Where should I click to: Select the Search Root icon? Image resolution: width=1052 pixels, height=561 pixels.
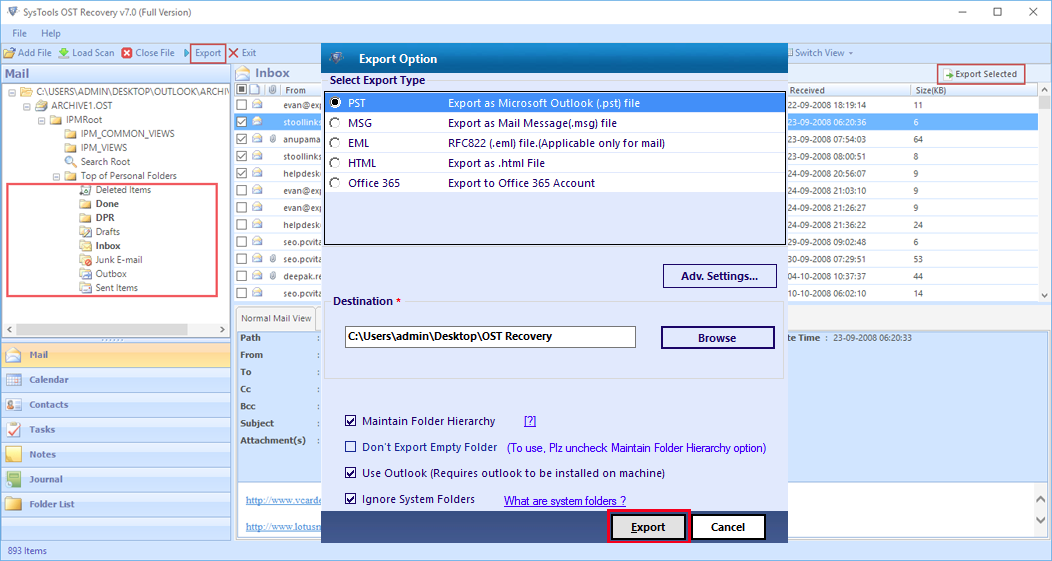tap(70, 162)
